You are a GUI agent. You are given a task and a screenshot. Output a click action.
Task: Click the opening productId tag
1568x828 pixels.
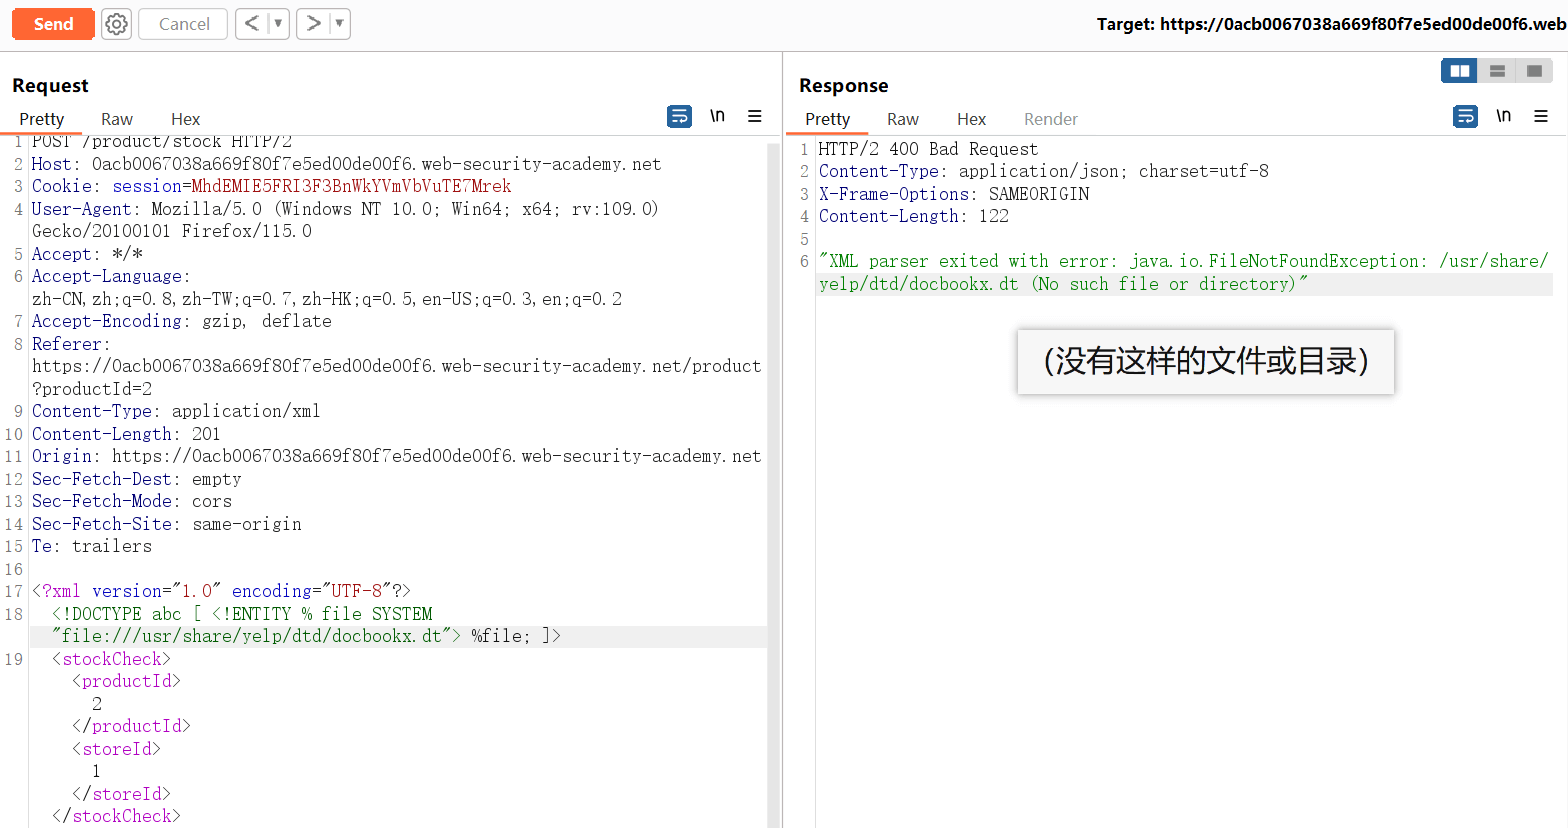point(126,681)
